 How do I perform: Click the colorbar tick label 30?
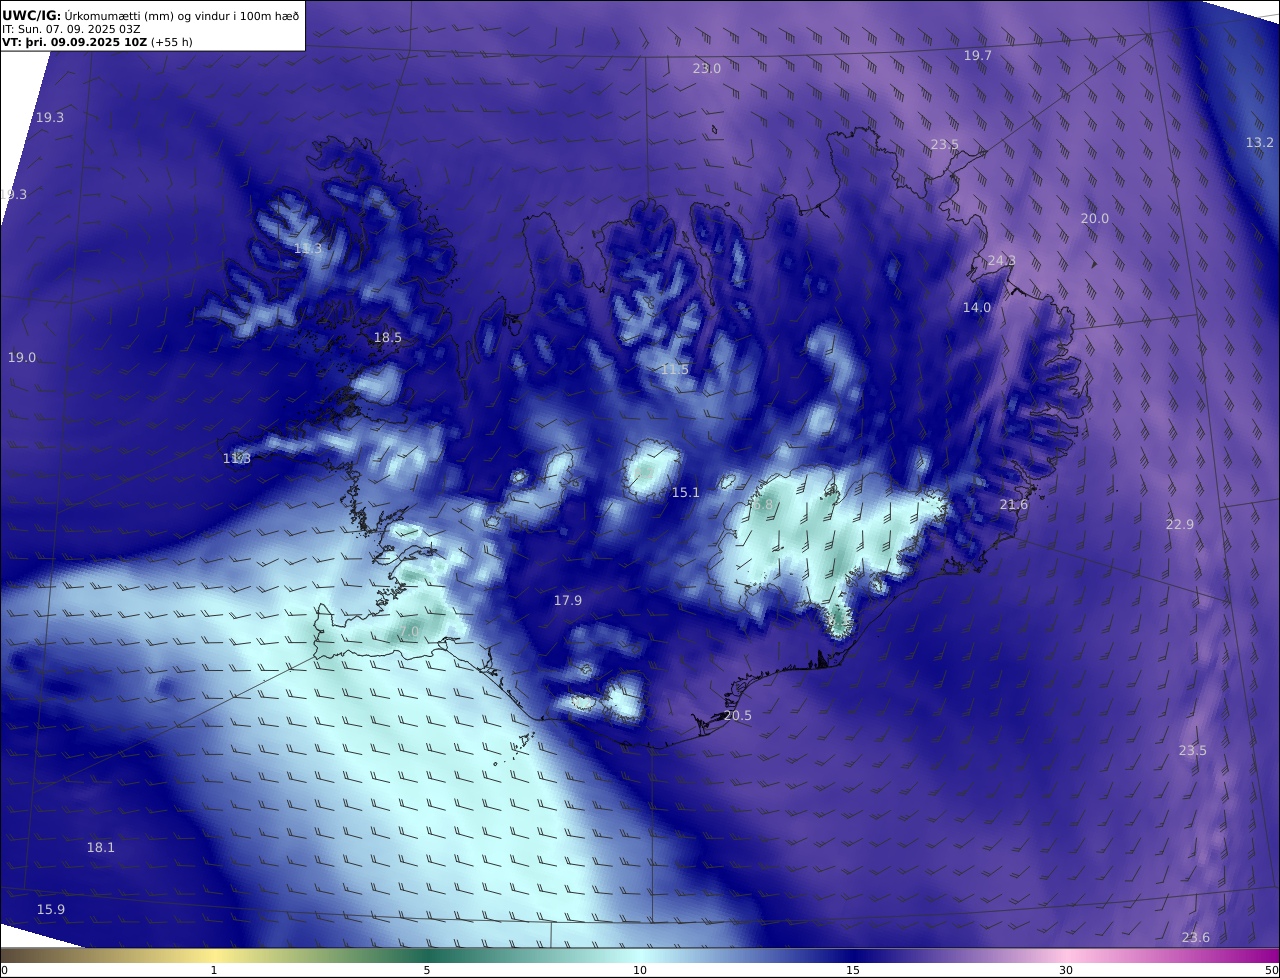(1066, 970)
